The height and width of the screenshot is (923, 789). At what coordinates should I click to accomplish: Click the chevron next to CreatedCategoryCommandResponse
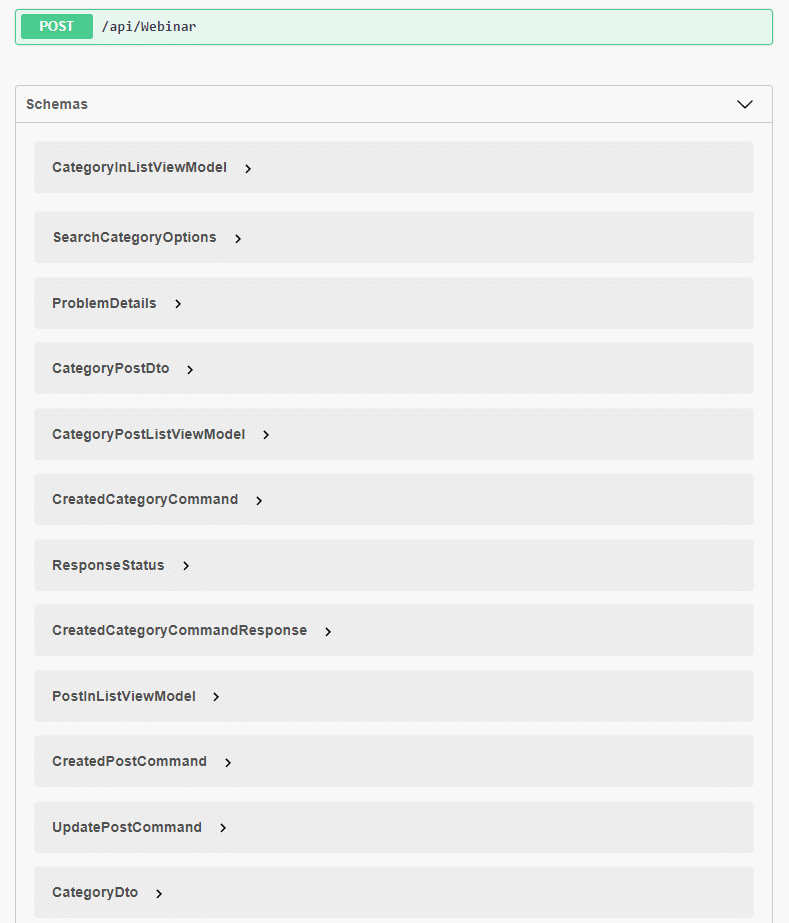pos(327,631)
